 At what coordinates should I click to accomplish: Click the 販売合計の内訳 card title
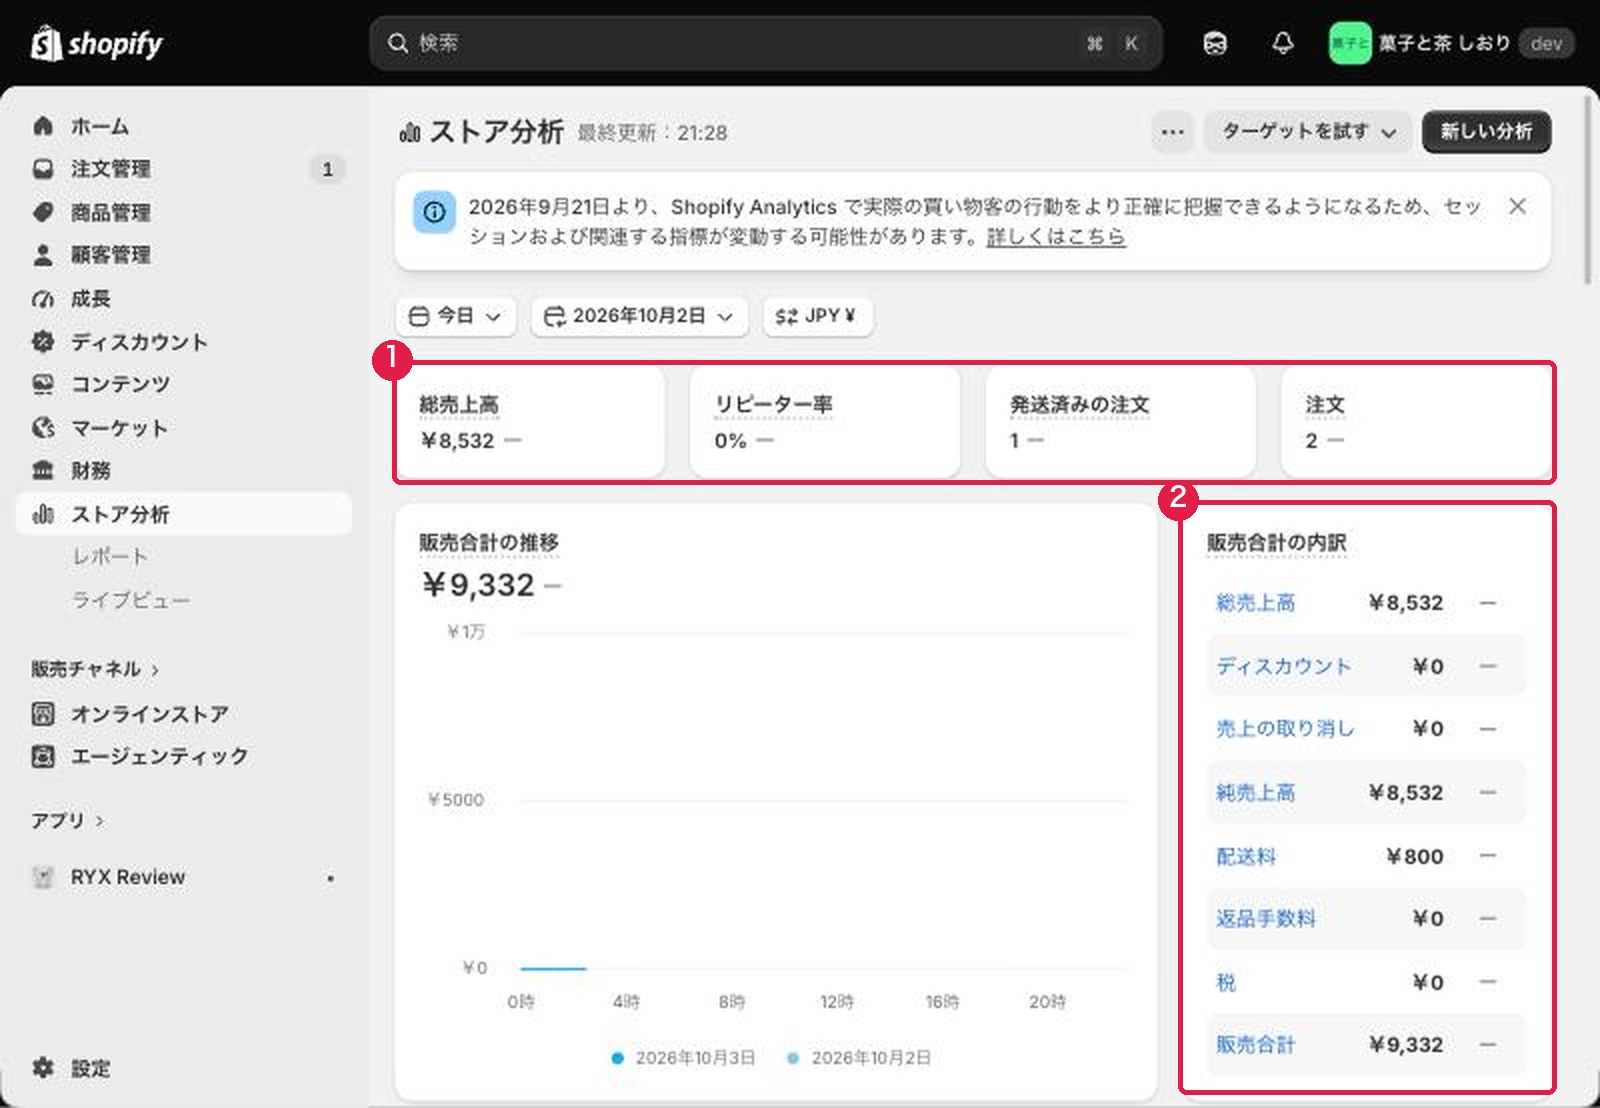pos(1277,542)
